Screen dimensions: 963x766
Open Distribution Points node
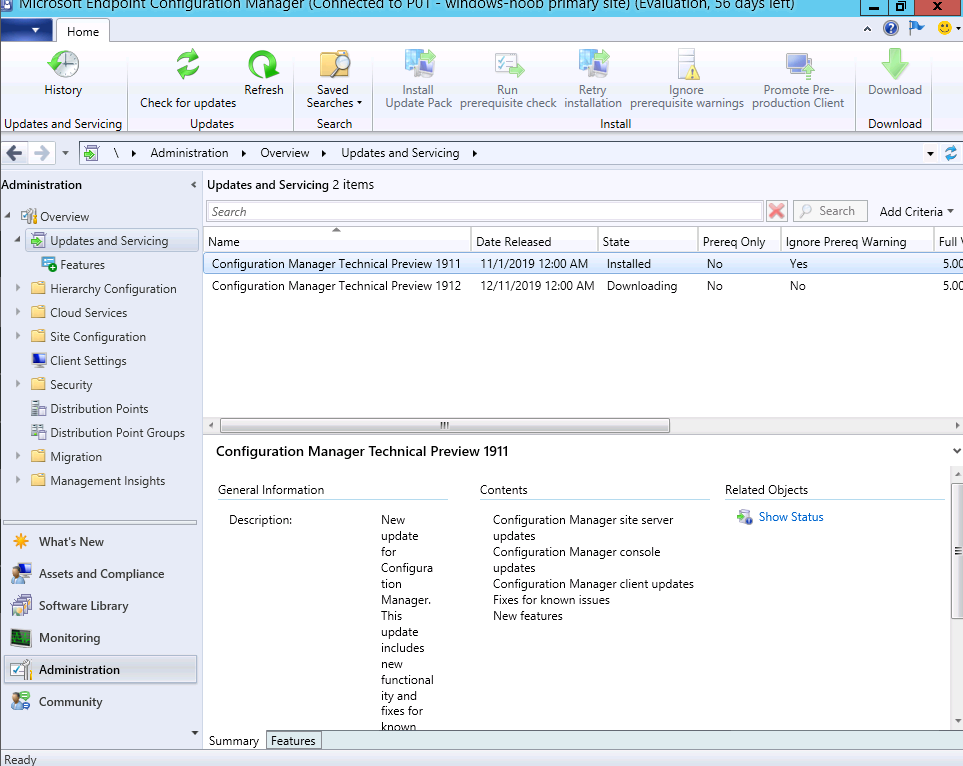[90, 408]
